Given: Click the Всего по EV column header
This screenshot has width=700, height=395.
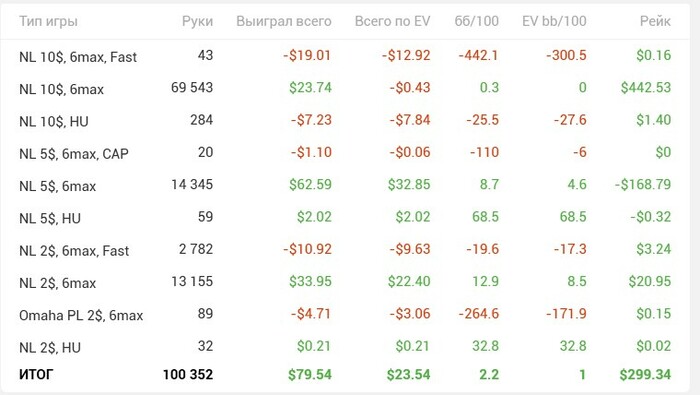Looking at the screenshot, I should click(x=392, y=21).
